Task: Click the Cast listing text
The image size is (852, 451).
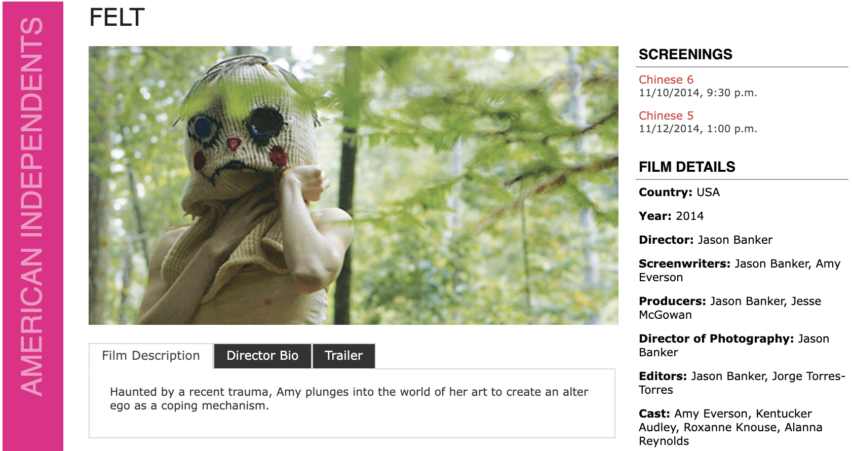Action: (x=730, y=427)
